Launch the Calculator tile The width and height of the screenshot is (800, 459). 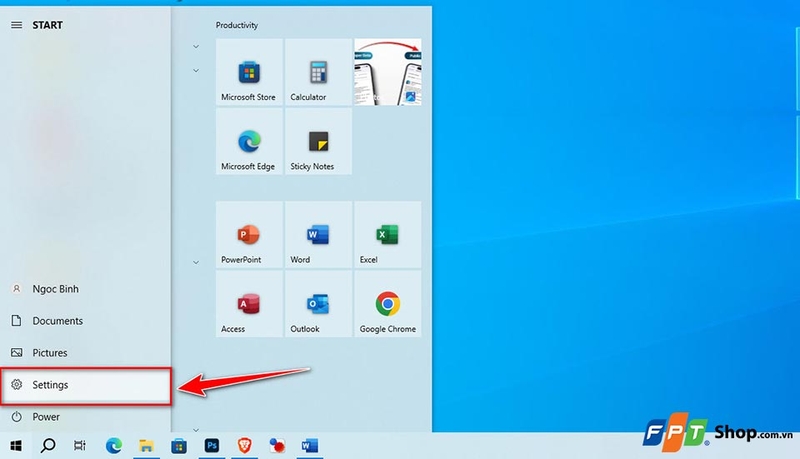[318, 72]
